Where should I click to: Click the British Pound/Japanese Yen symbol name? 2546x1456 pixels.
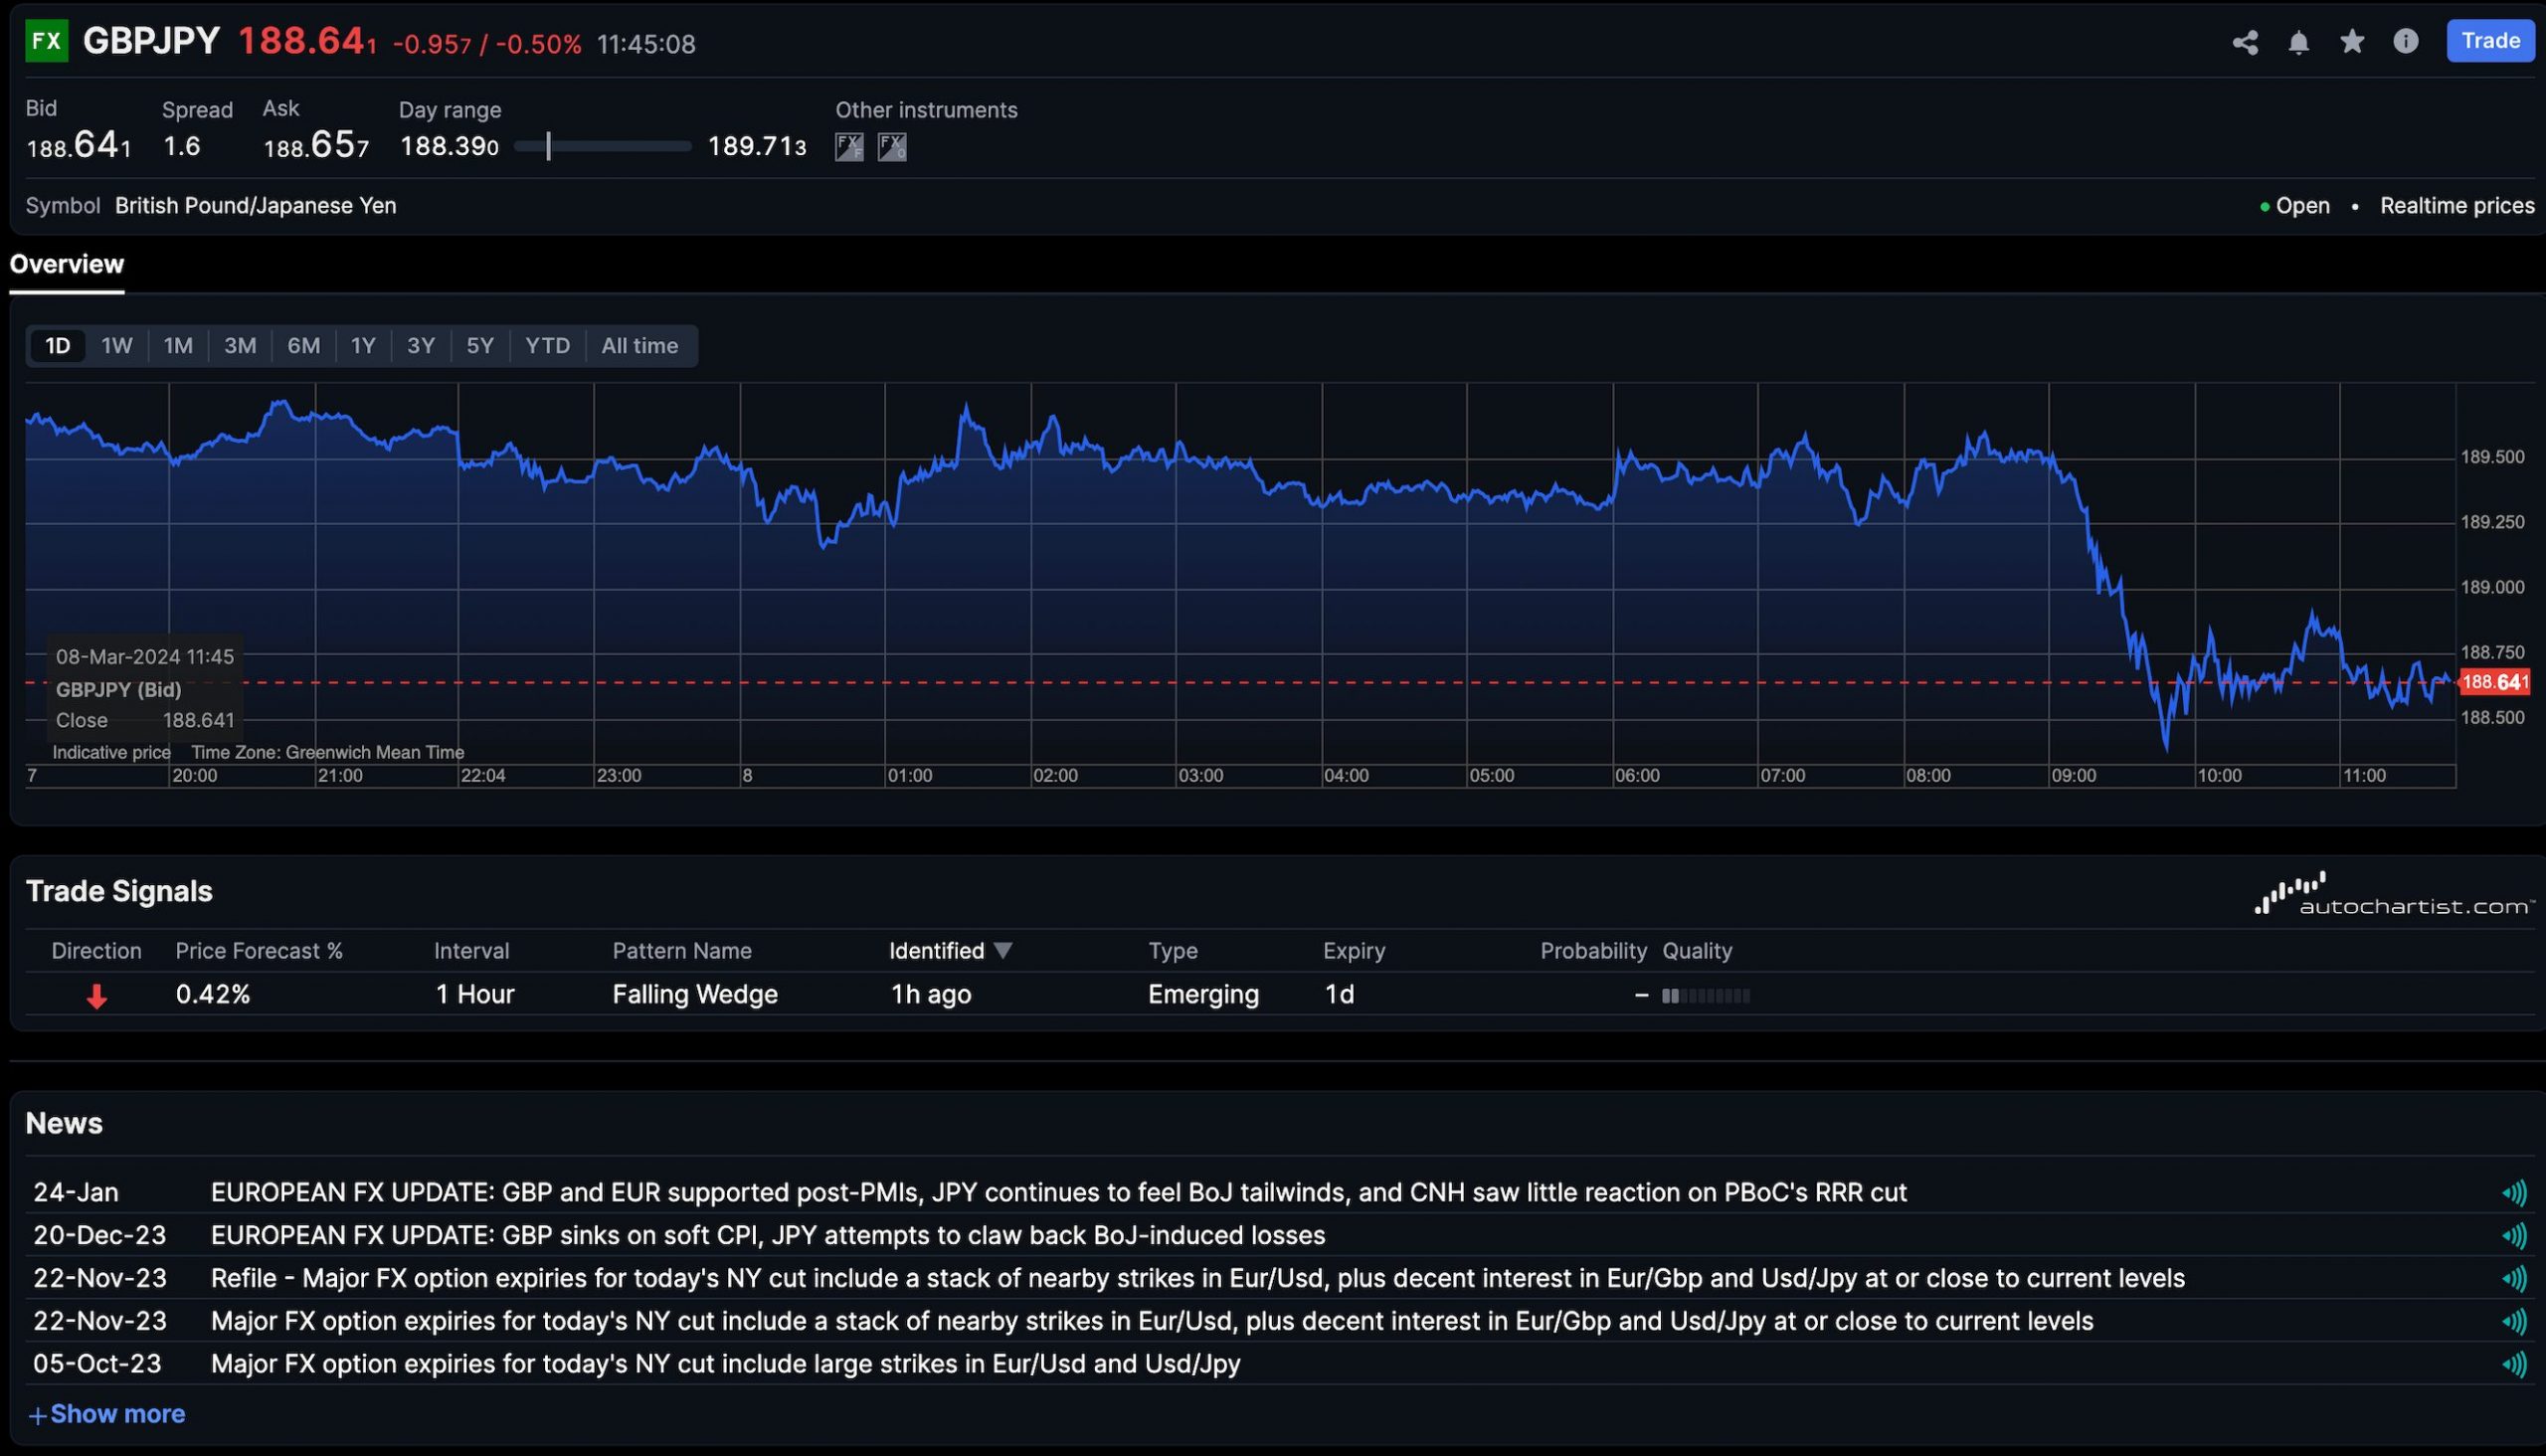pyautogui.click(x=256, y=206)
